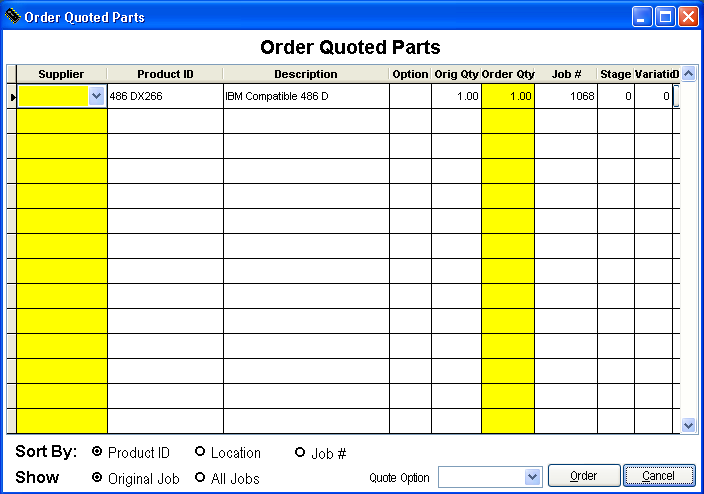Screen dimensions: 704x494
Task: Choose All Jobs show option
Action: (200, 478)
